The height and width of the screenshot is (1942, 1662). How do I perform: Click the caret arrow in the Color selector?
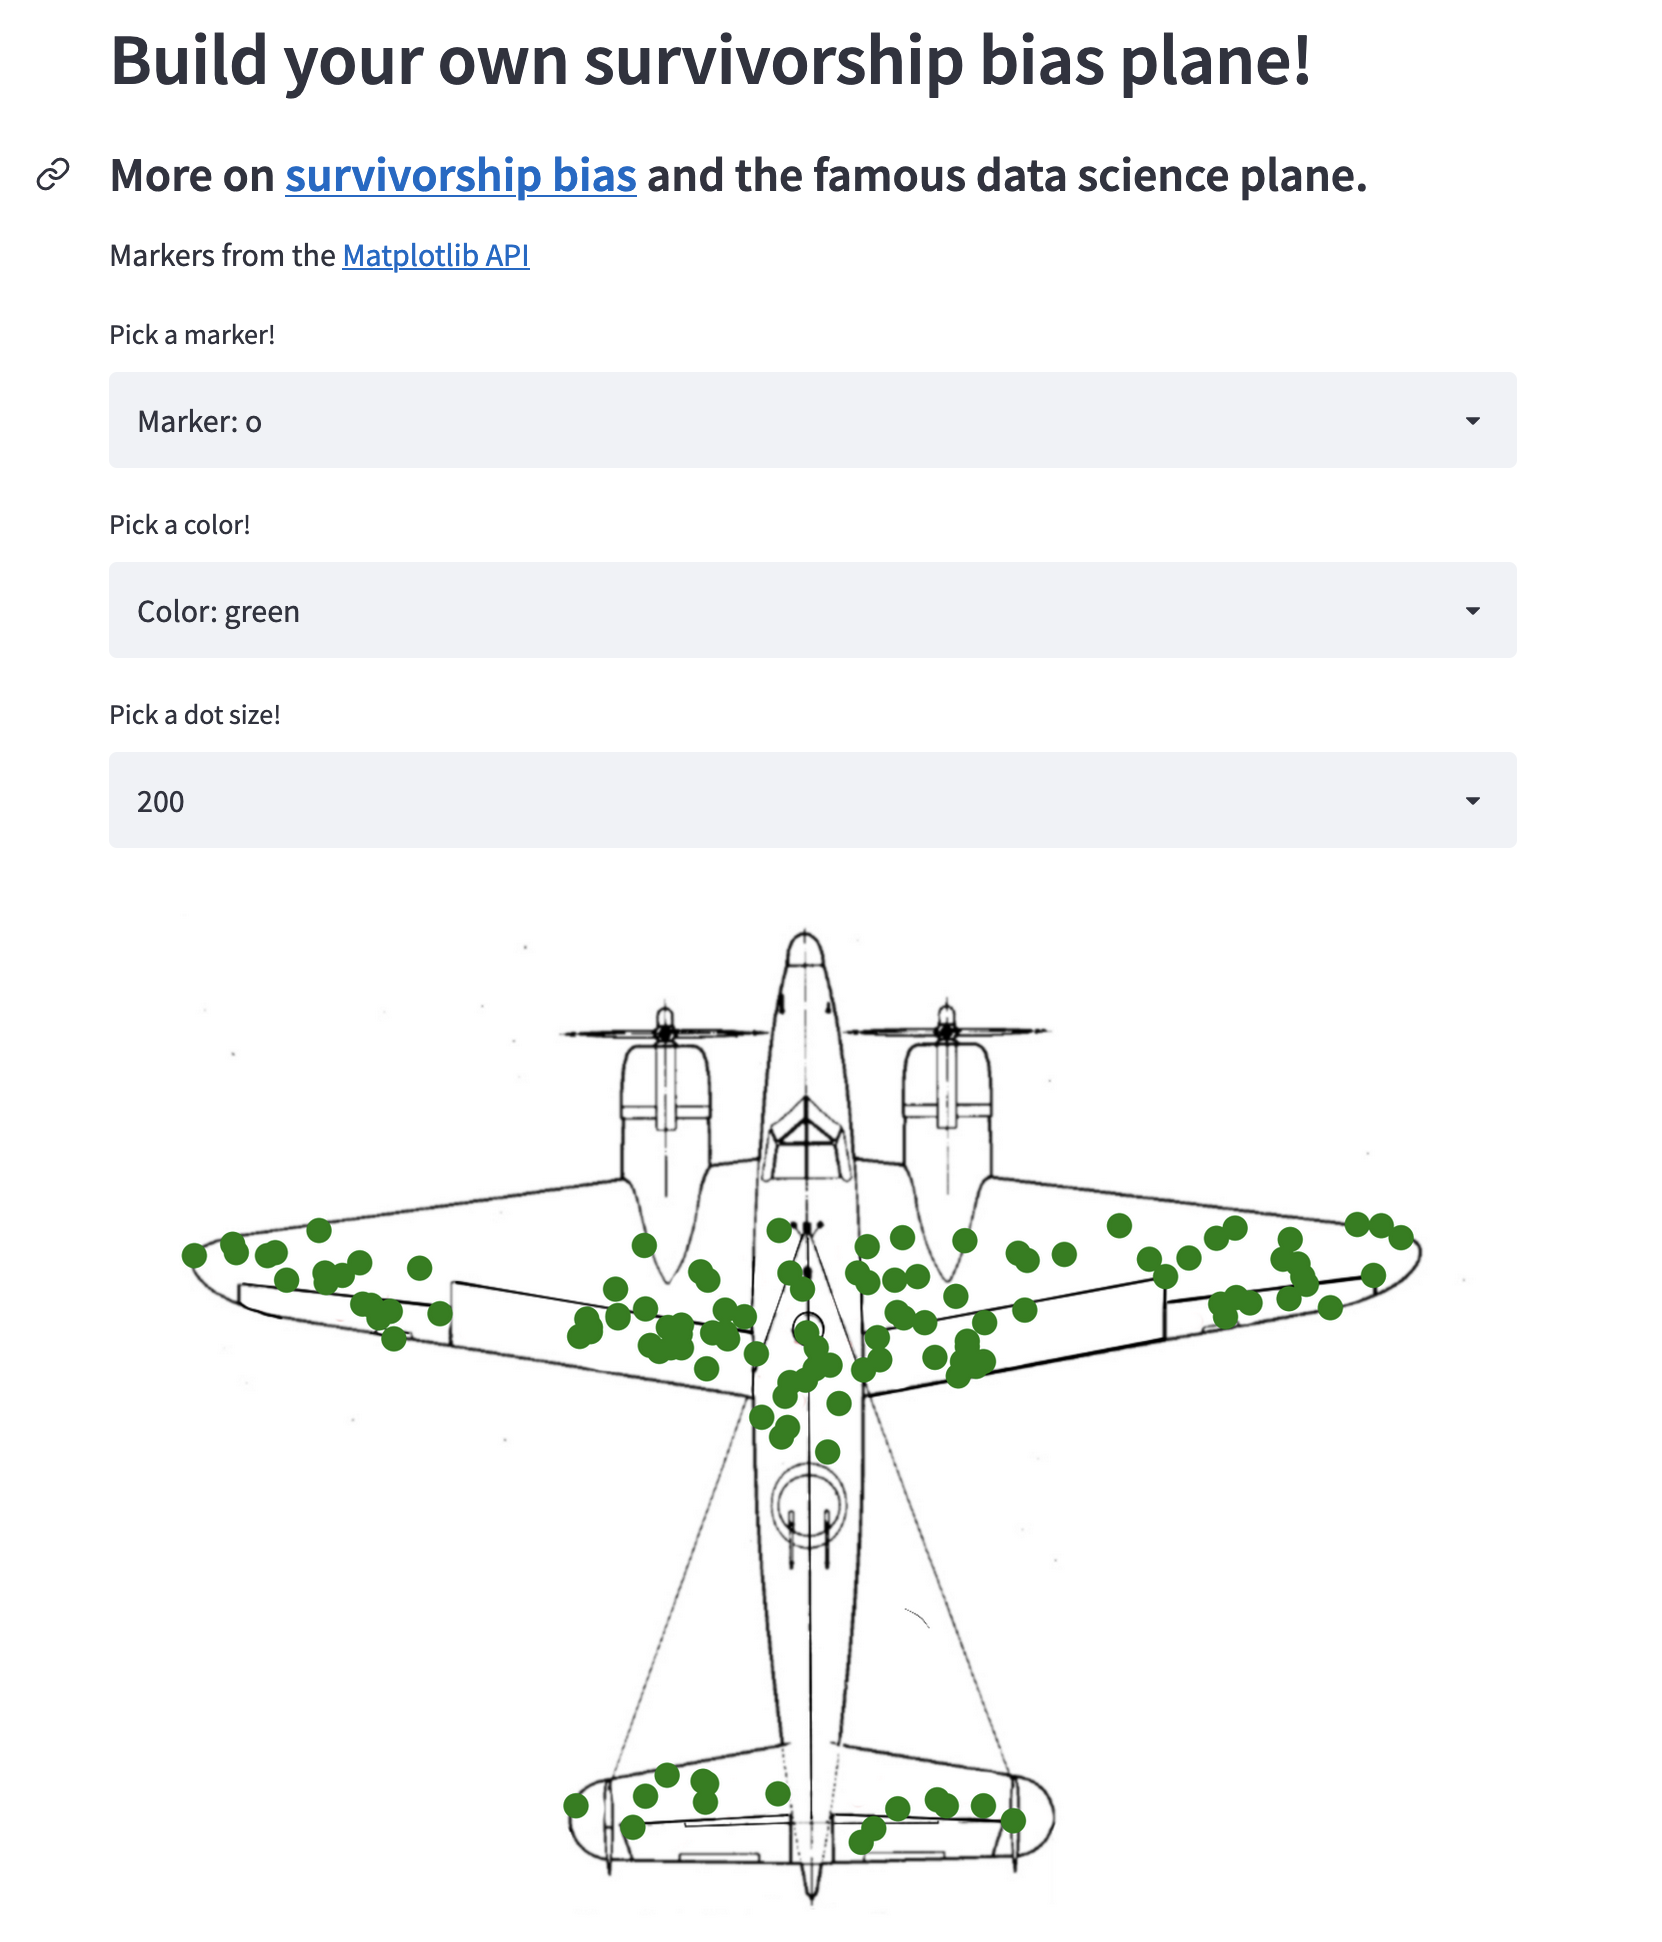(1472, 611)
